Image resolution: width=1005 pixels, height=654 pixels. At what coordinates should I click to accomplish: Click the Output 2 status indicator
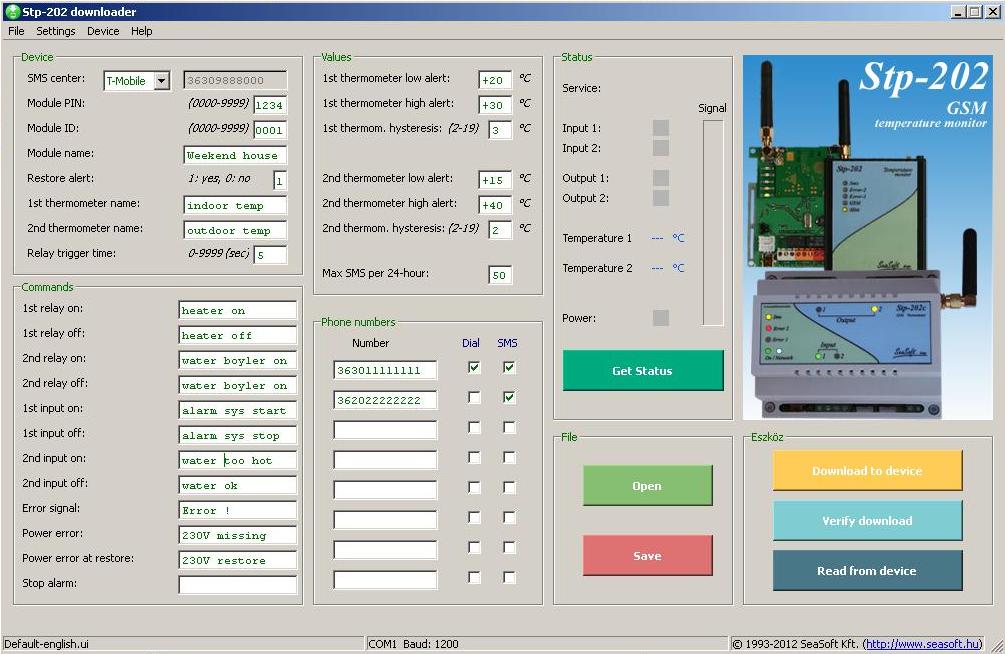point(661,198)
